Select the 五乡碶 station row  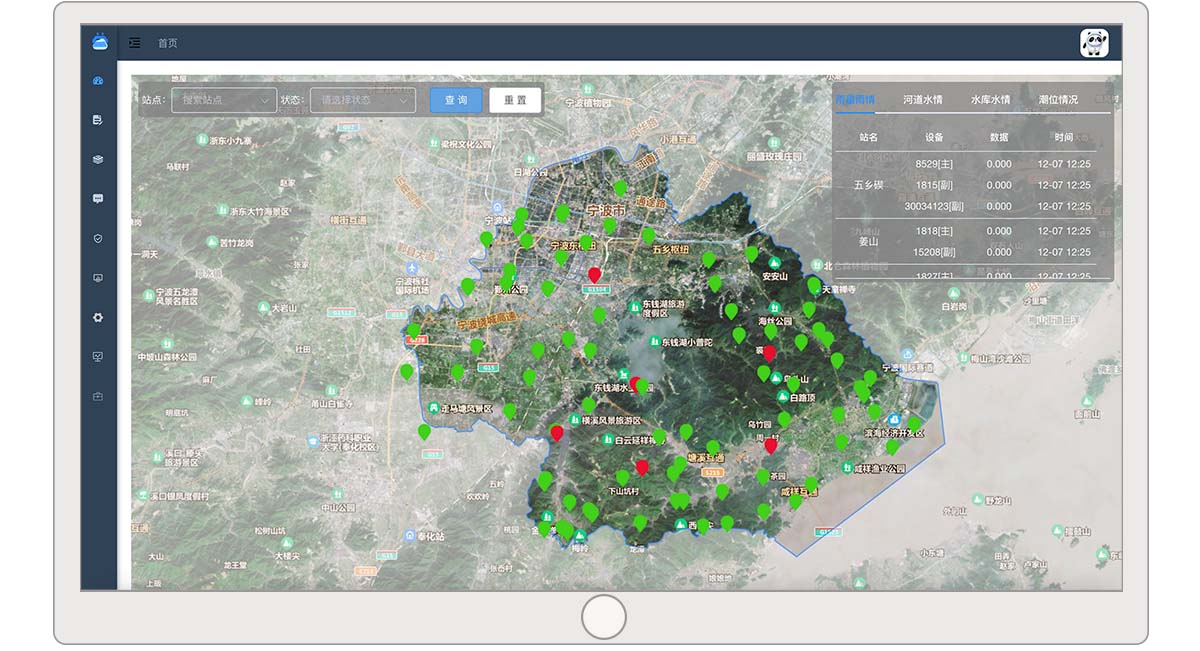tap(868, 185)
